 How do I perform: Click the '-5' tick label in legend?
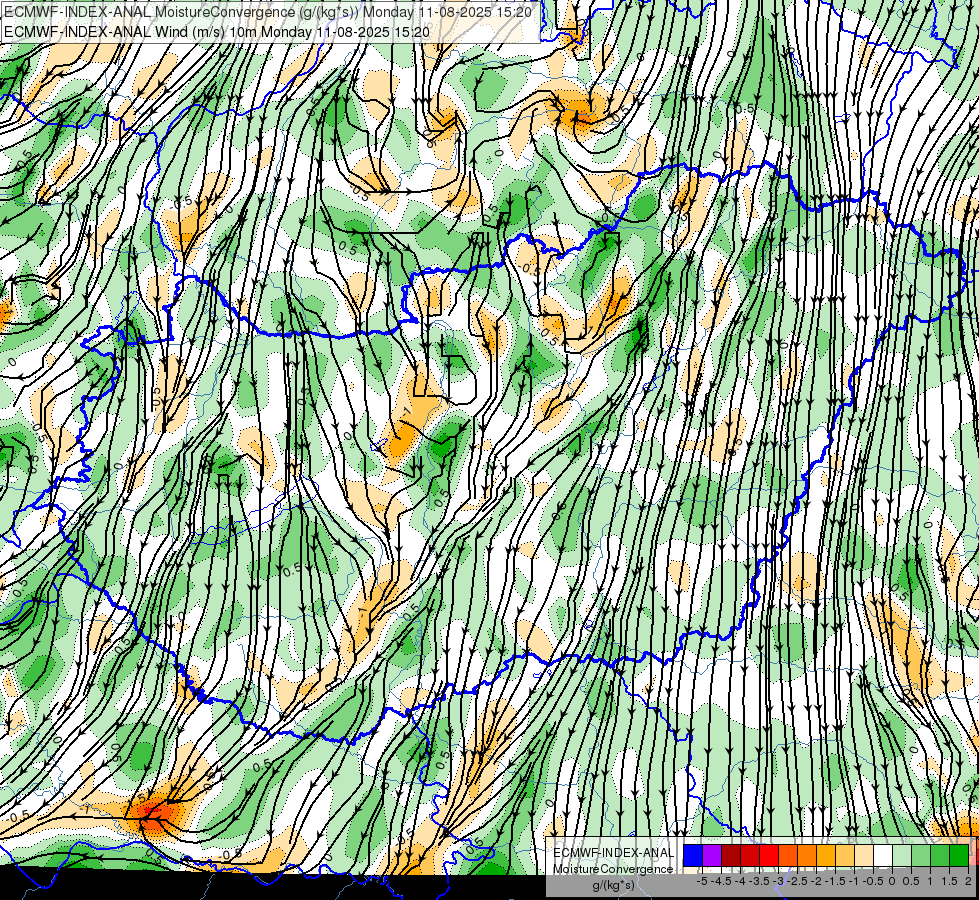coord(702,881)
